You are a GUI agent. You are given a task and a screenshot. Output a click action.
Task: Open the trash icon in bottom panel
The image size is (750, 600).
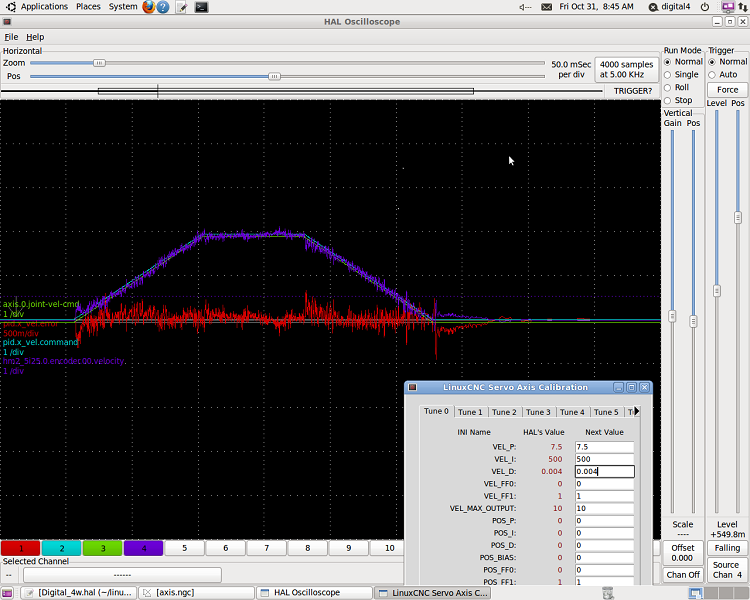click(x=607, y=593)
